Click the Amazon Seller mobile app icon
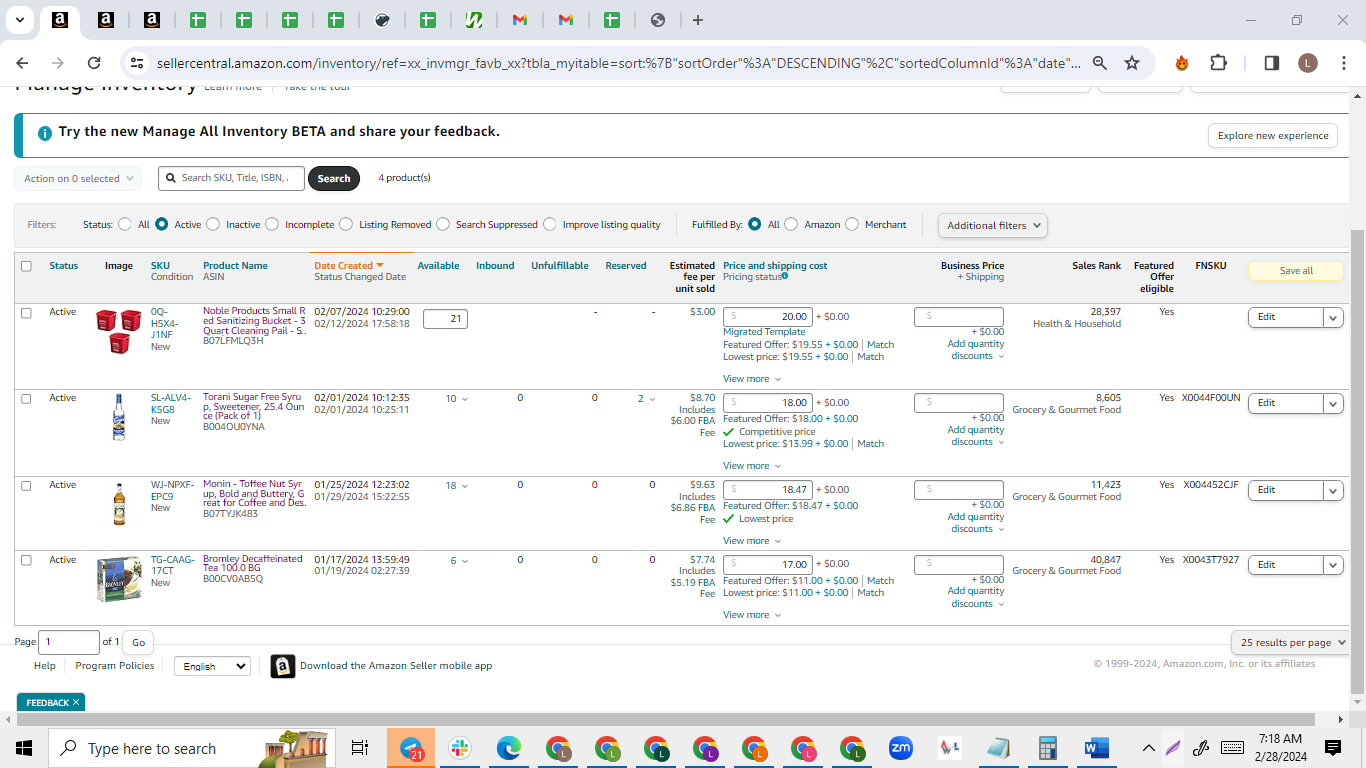Image resolution: width=1366 pixels, height=768 pixels. coord(283,666)
